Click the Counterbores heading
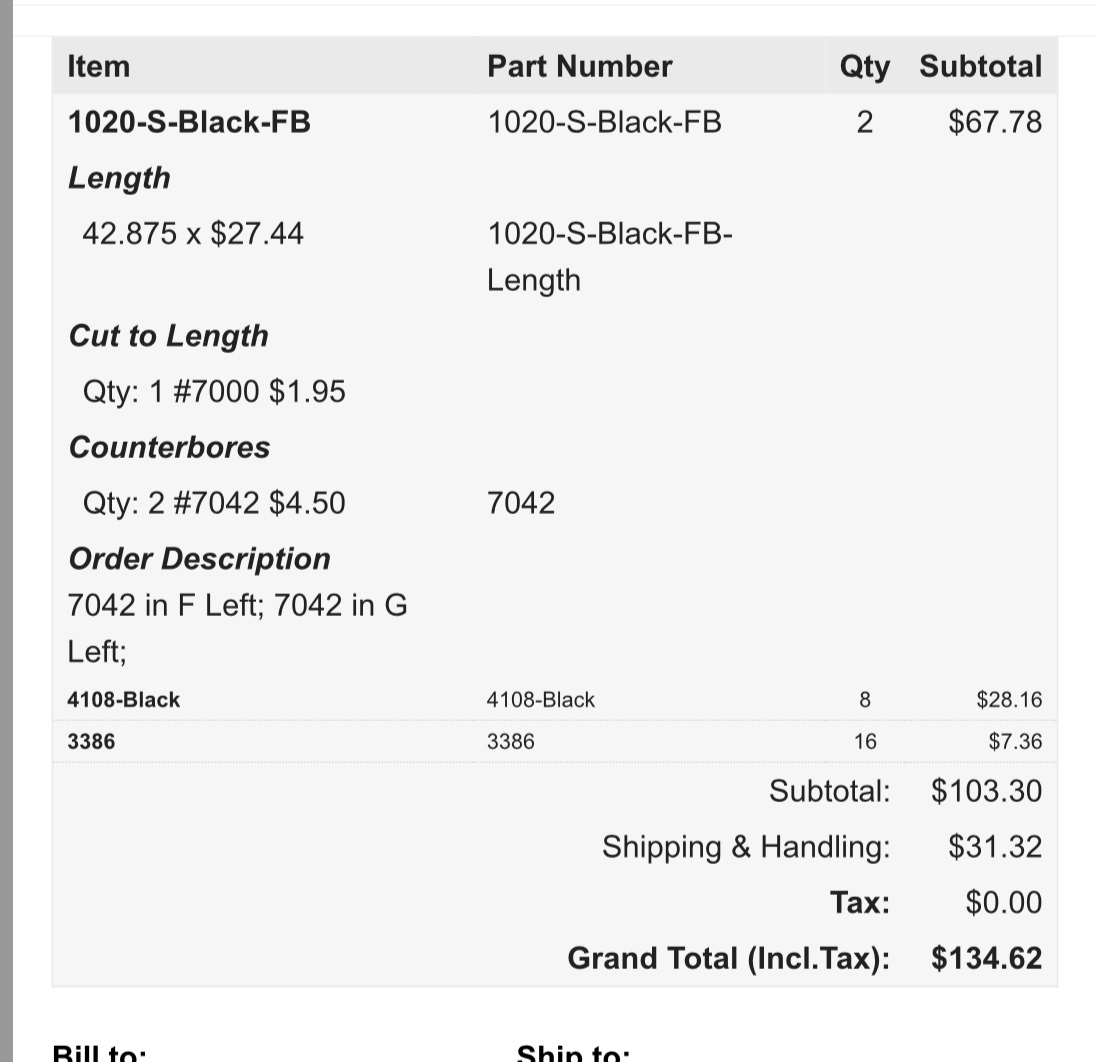The height and width of the screenshot is (1062, 1097). 169,448
